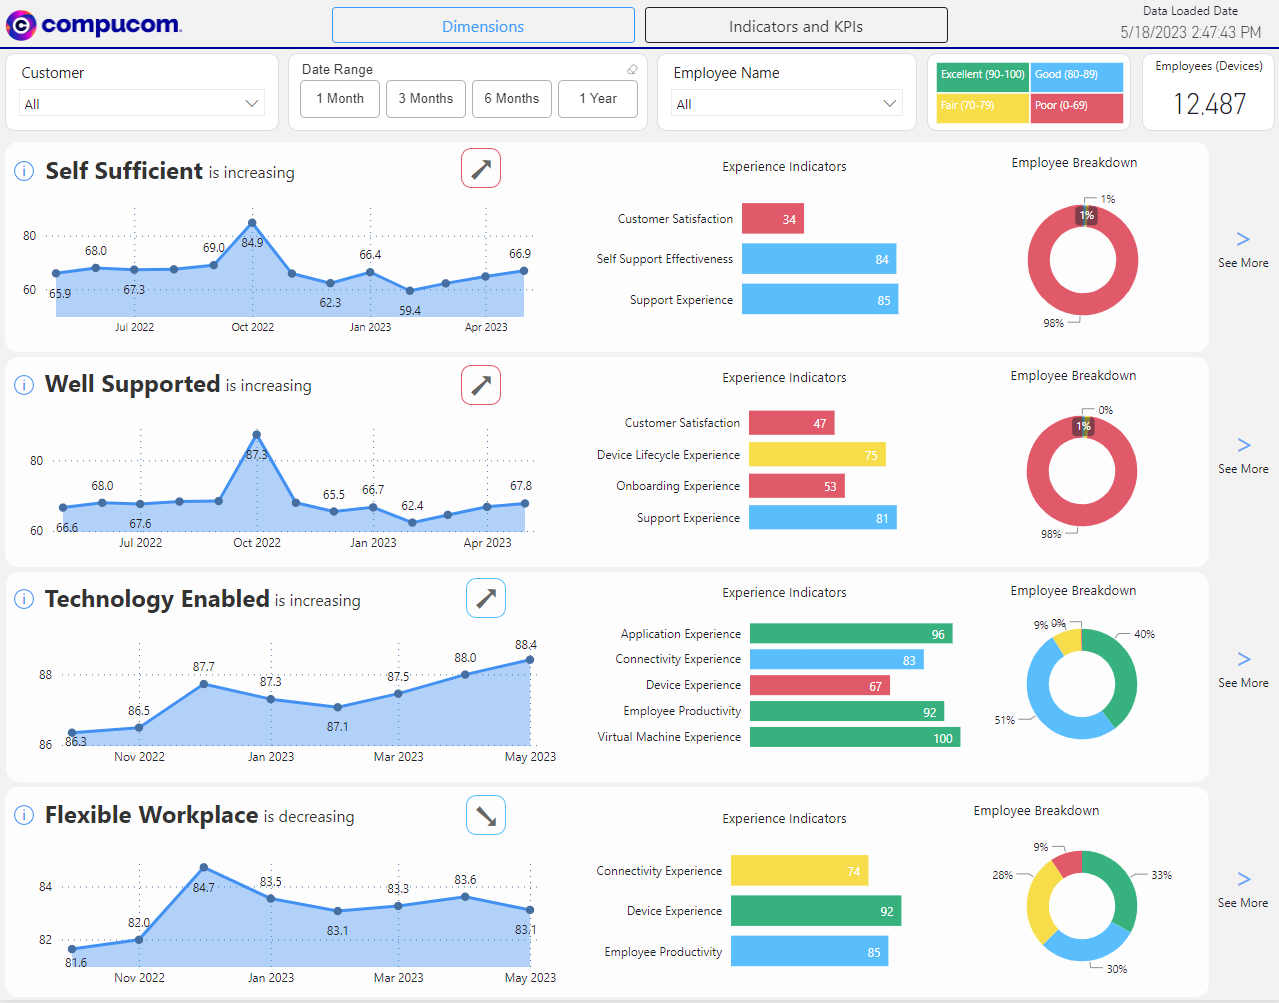Image resolution: width=1279 pixels, height=1003 pixels.
Task: Click the Technology Enabled upward trend arrow icon
Action: [x=486, y=599]
